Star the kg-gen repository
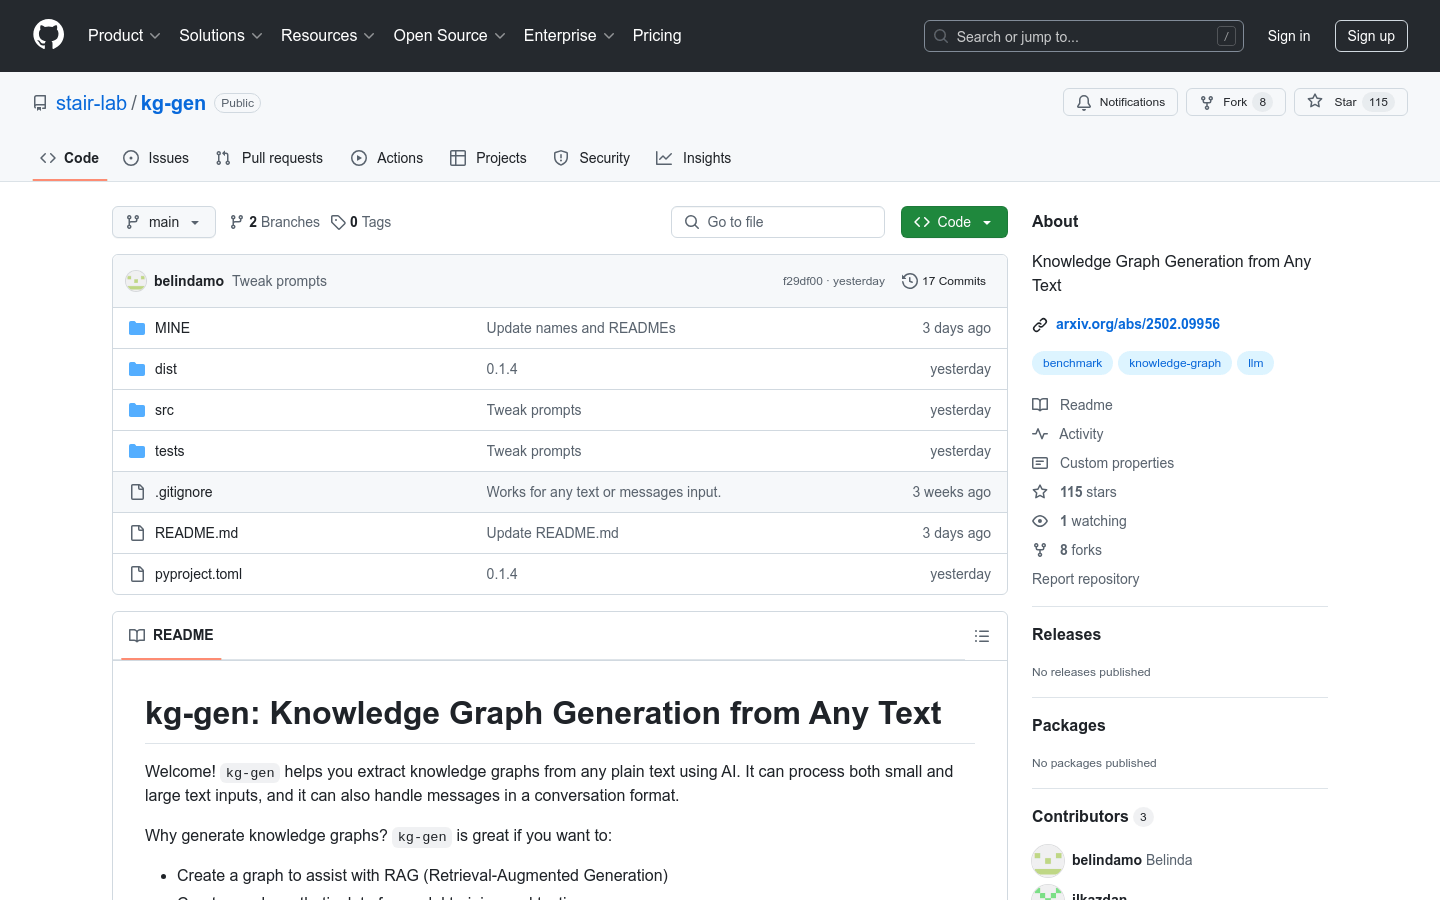Viewport: 1440px width, 900px height. click(x=1350, y=102)
